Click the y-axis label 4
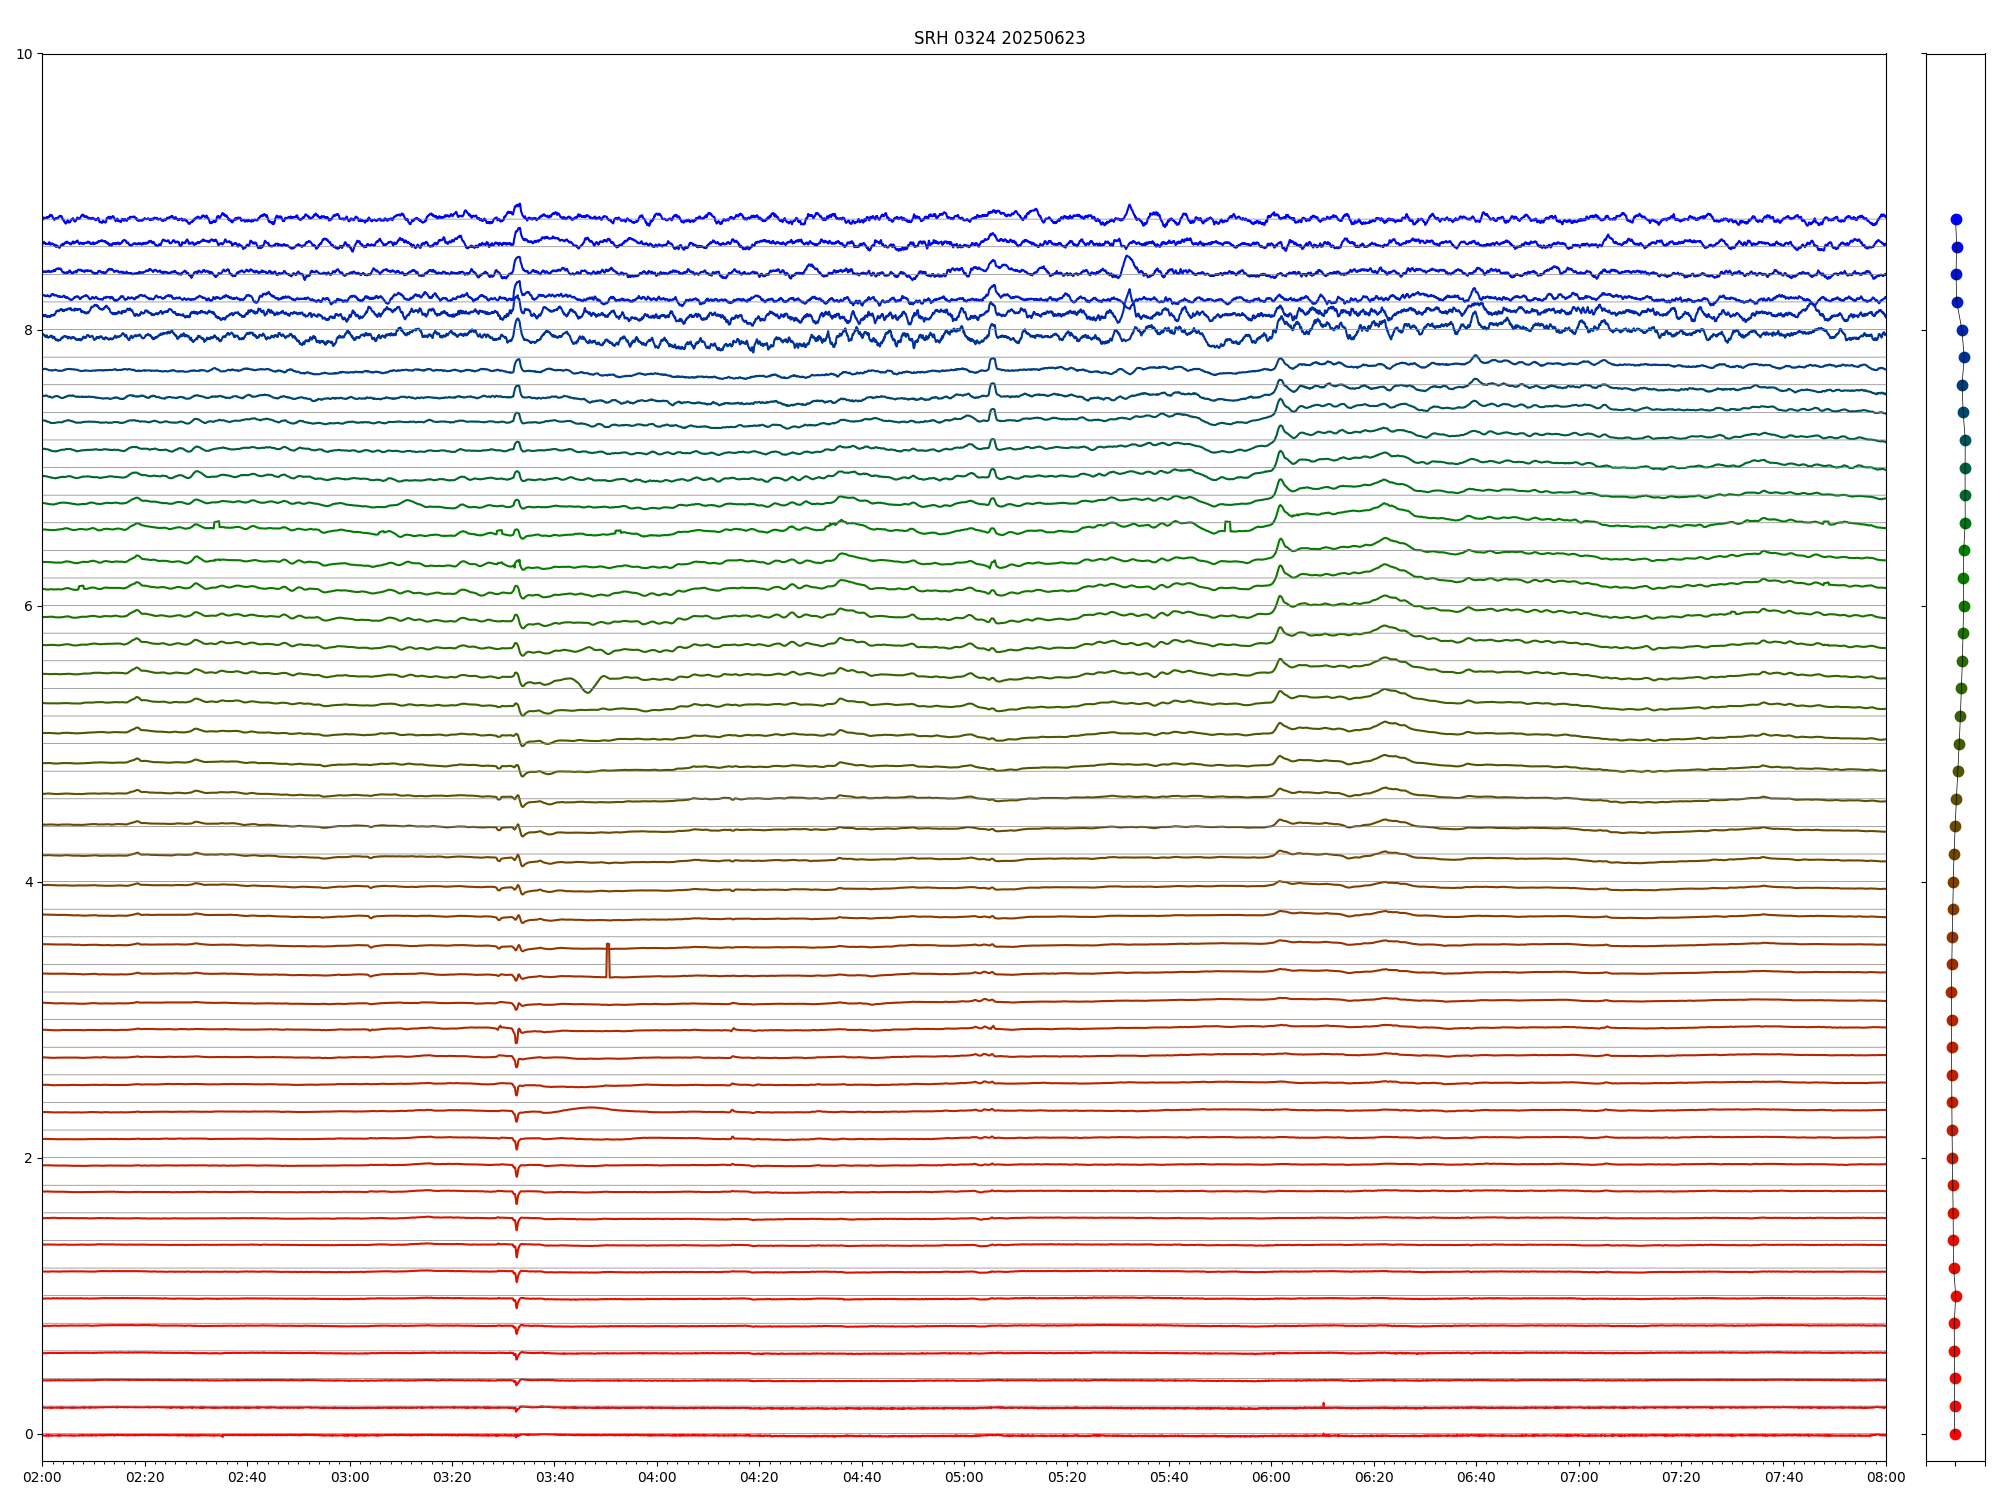The height and width of the screenshot is (1500, 2000). pyautogui.click(x=28, y=882)
